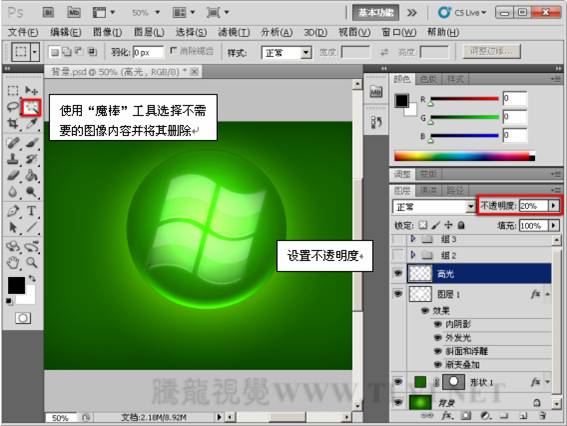The width and height of the screenshot is (567, 426).
Task: Open the CS Live dropdown
Action: pyautogui.click(x=462, y=13)
